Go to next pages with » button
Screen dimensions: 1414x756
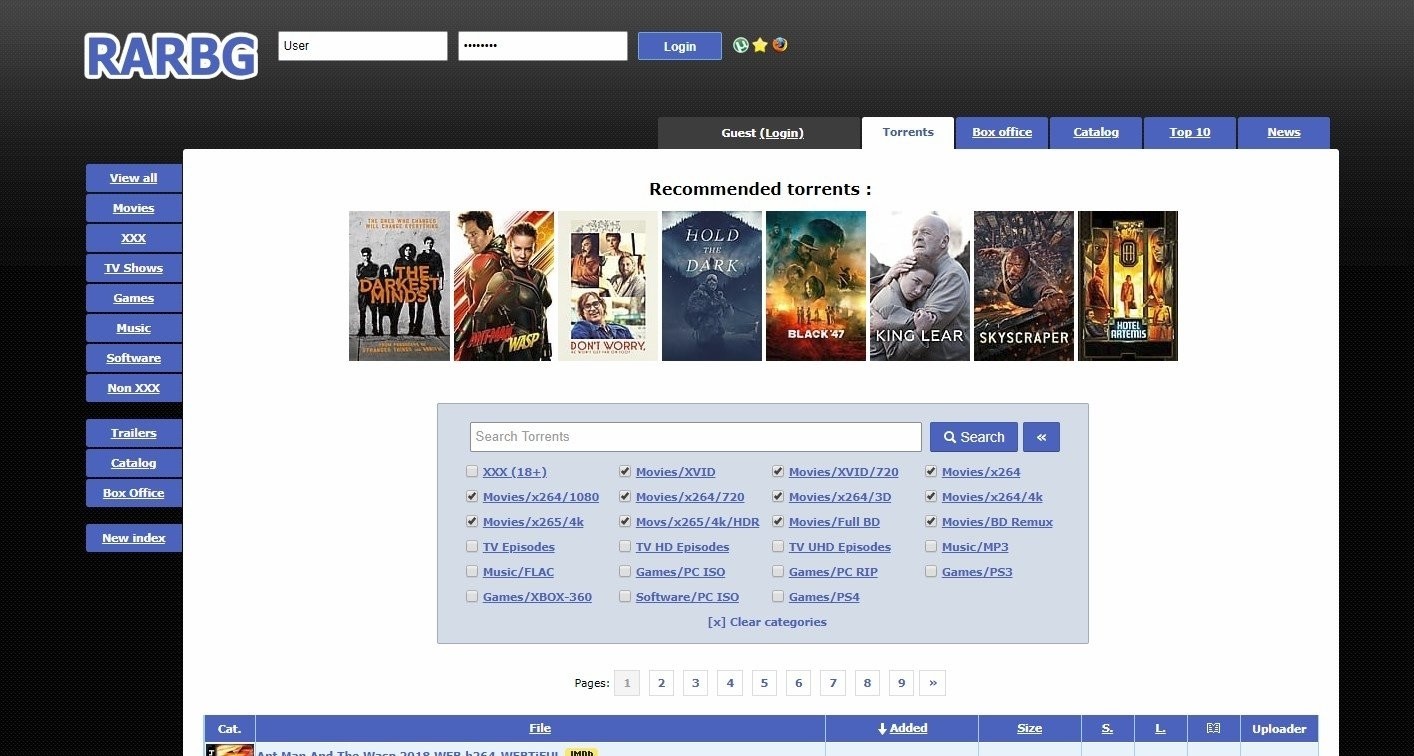932,683
